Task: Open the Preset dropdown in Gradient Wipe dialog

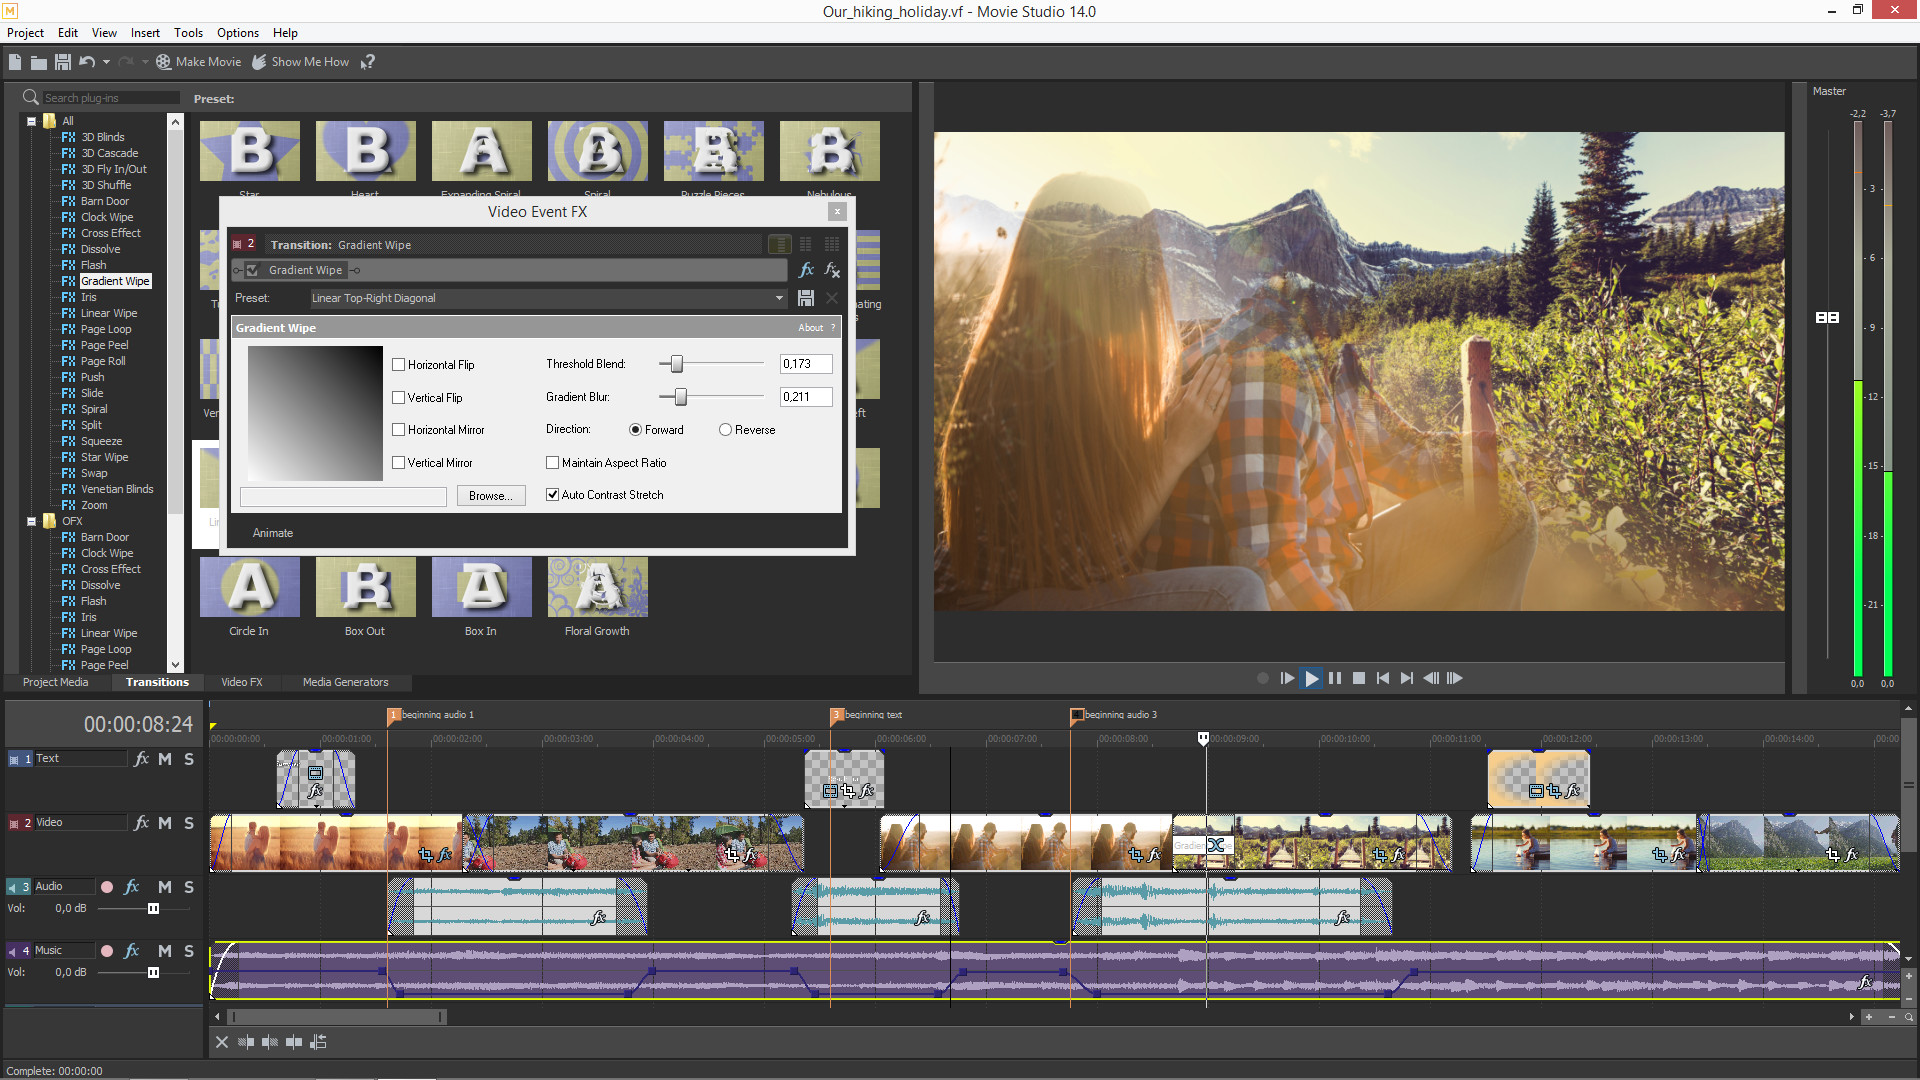Action: pyautogui.click(x=779, y=297)
